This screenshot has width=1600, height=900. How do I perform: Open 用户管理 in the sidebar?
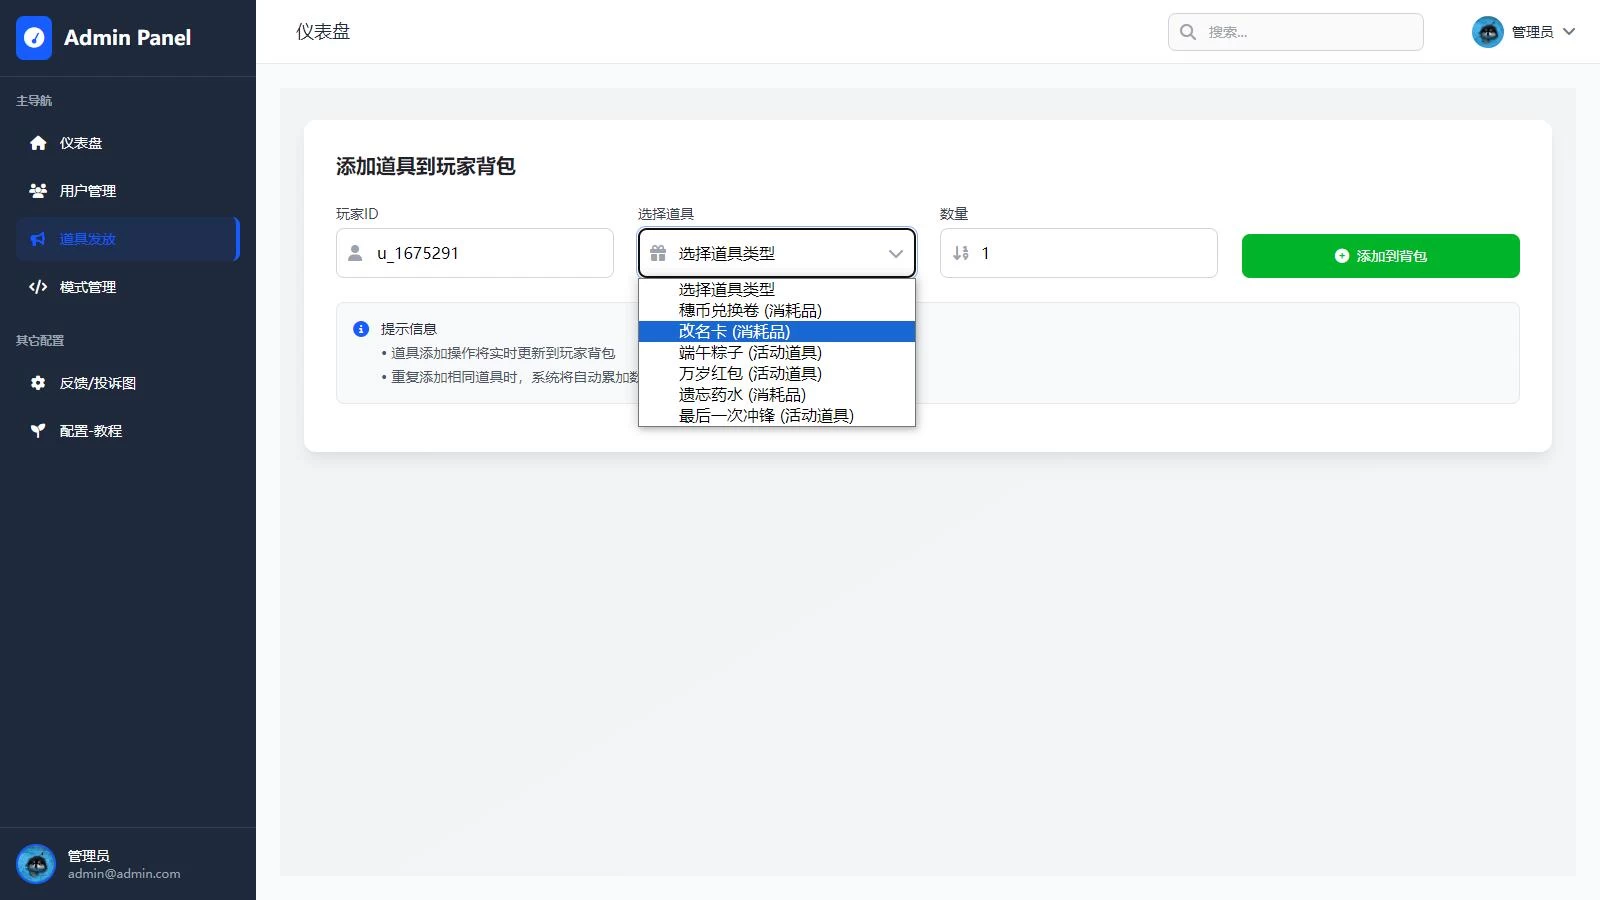pos(88,191)
